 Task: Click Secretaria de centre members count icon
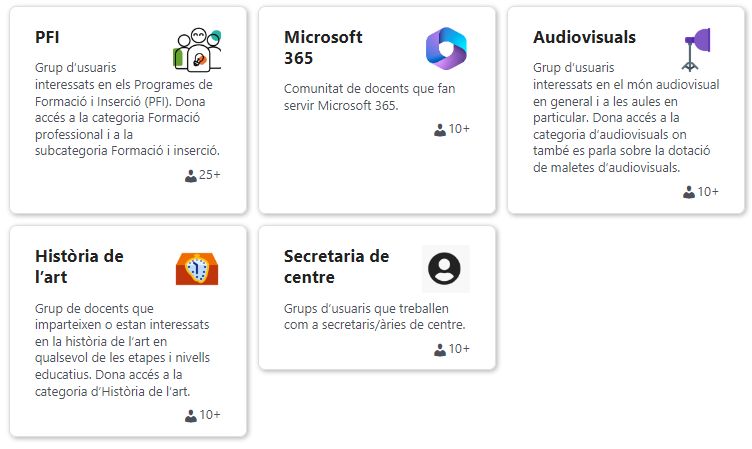pos(440,349)
